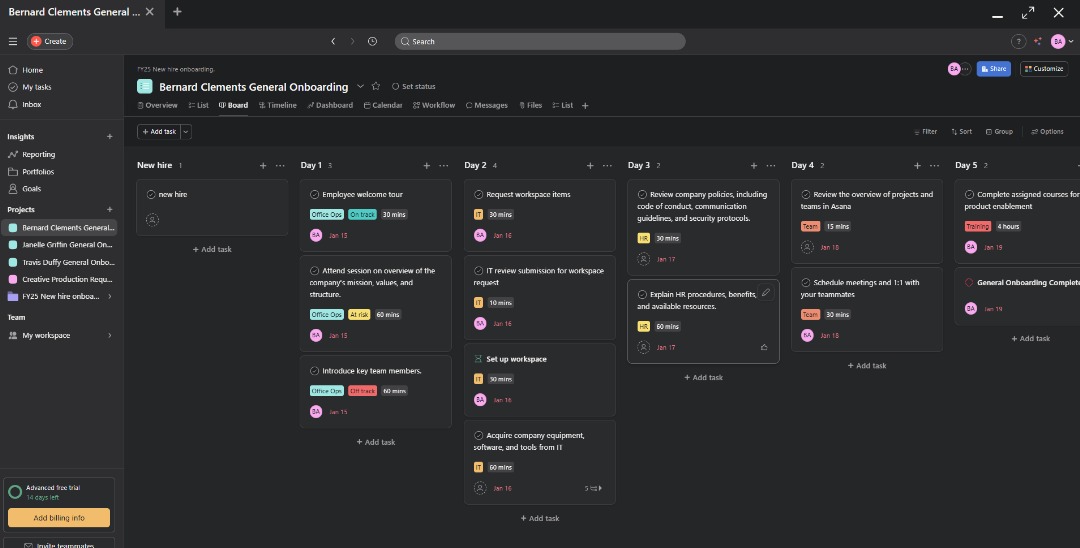Switch to the Workflow tab

tap(434, 105)
